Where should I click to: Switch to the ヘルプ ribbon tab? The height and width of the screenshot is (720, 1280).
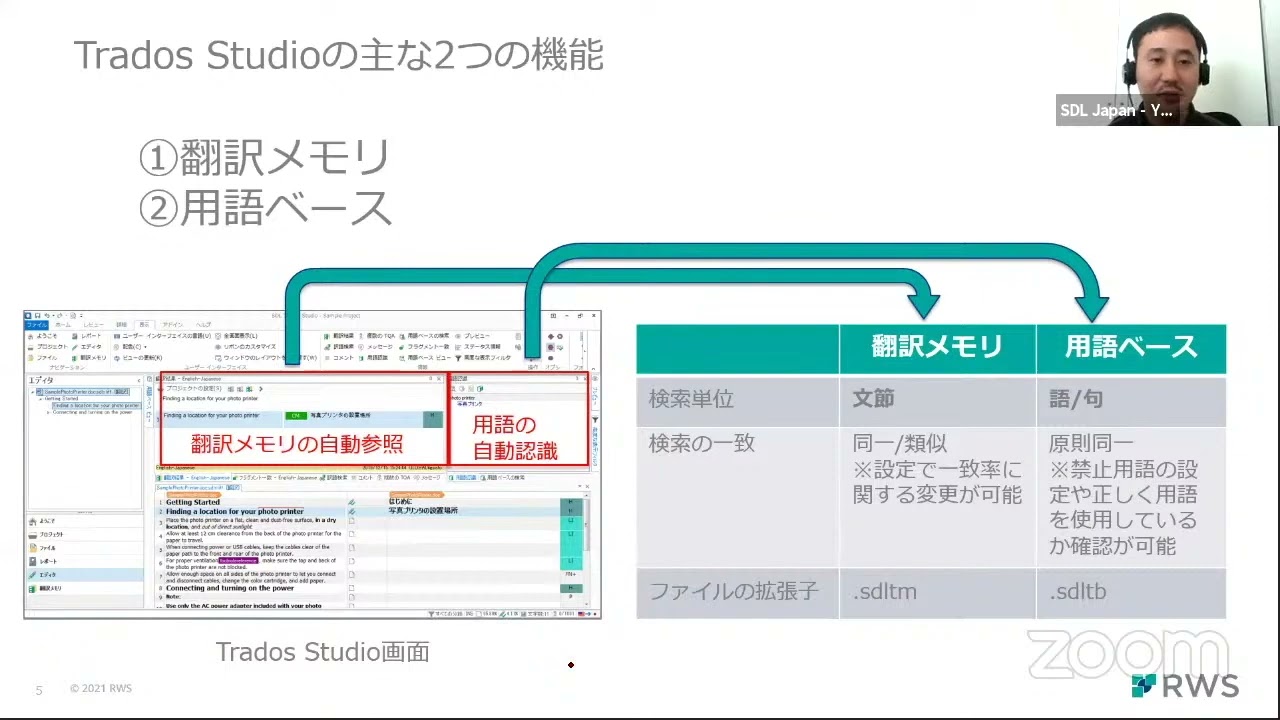(x=204, y=325)
